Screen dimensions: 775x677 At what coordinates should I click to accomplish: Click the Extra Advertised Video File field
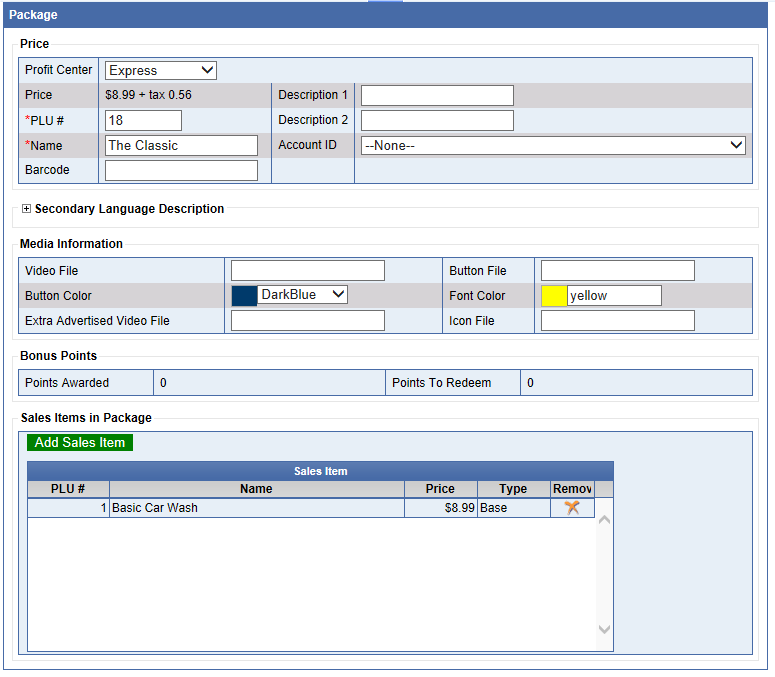tap(307, 321)
